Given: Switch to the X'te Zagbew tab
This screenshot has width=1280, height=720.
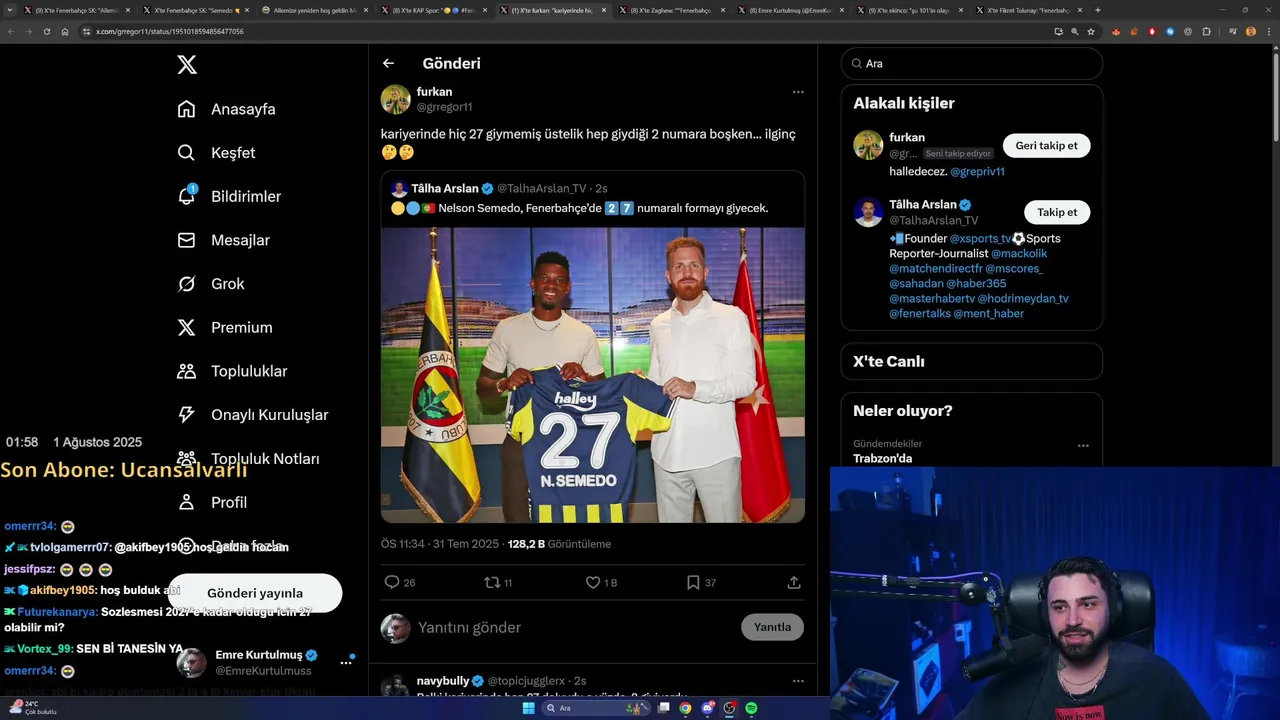Looking at the screenshot, I should 670,10.
